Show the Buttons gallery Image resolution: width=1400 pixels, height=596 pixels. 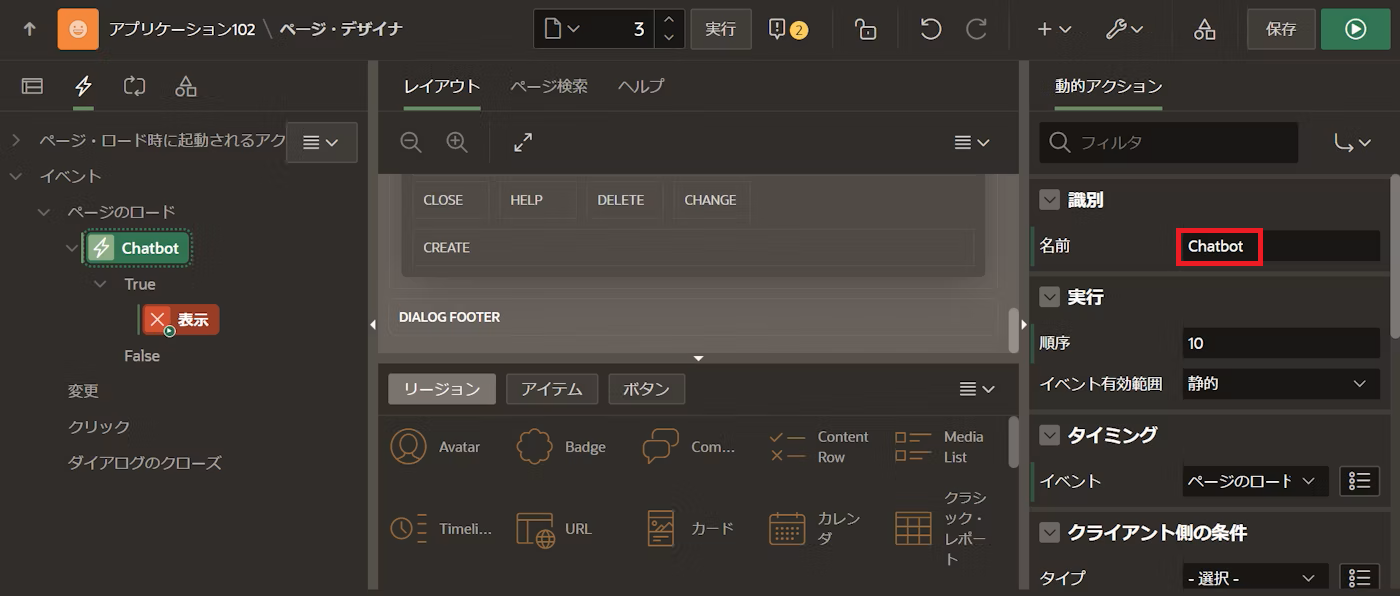(x=646, y=389)
